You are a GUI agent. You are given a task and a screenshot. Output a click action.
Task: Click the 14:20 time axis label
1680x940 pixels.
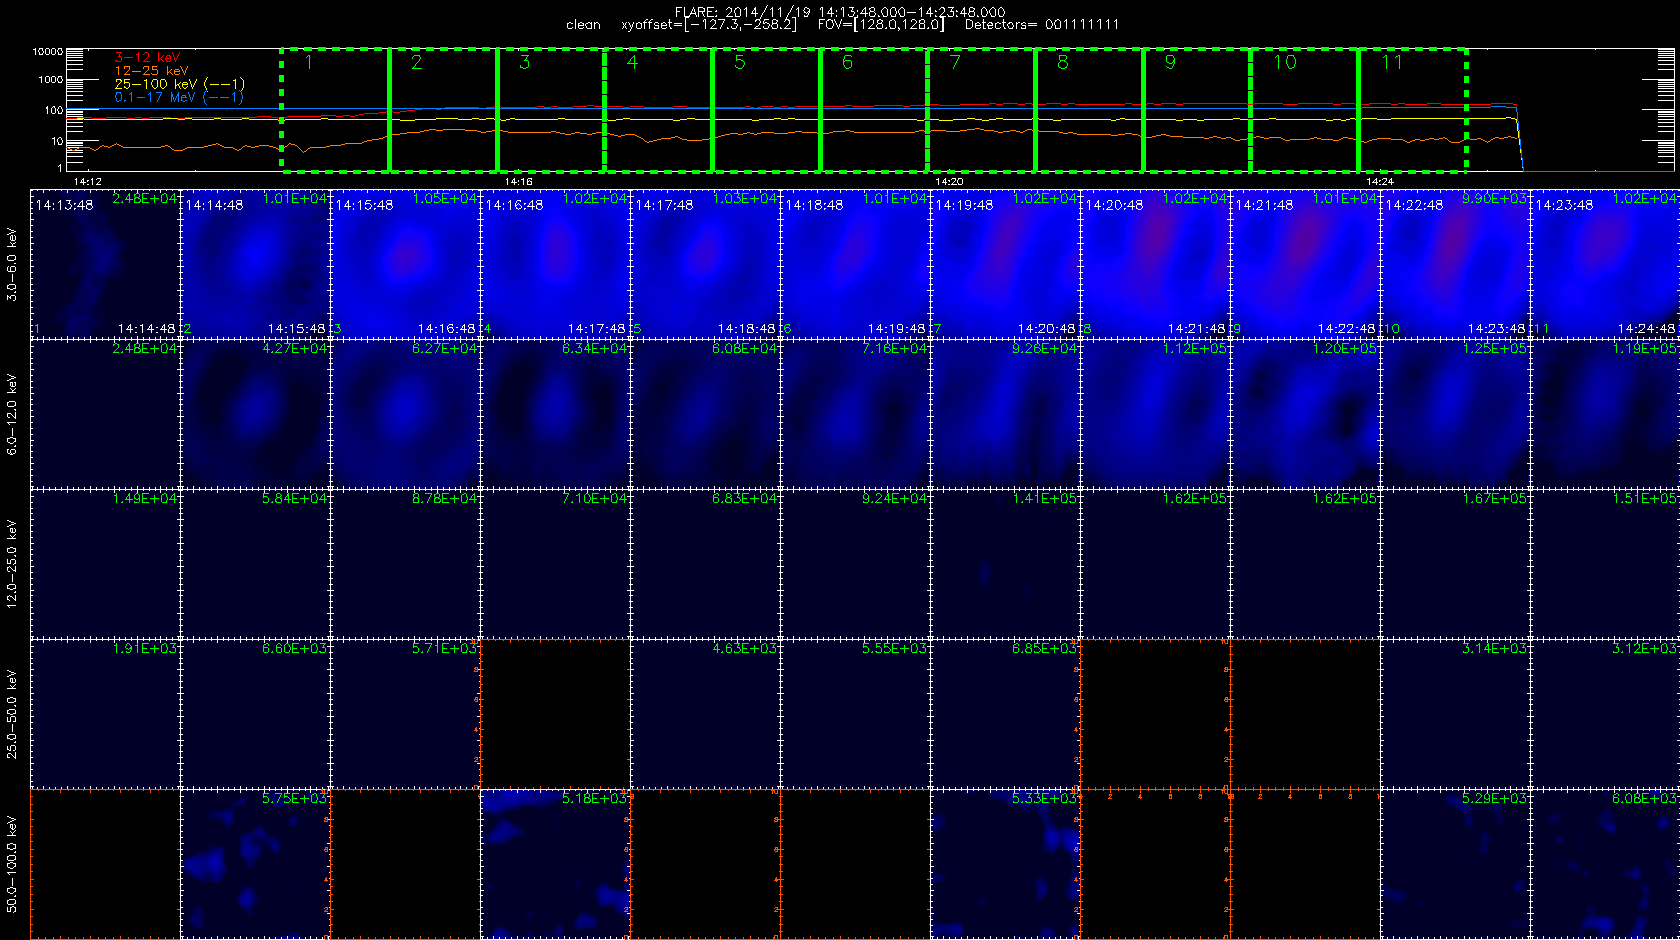[x=949, y=182]
